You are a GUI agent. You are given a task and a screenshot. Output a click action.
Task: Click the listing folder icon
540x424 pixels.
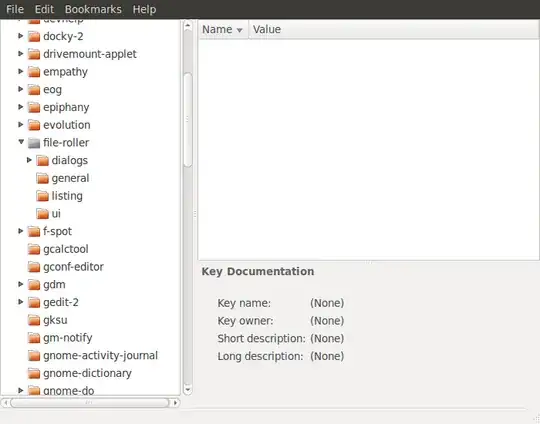click(x=42, y=196)
